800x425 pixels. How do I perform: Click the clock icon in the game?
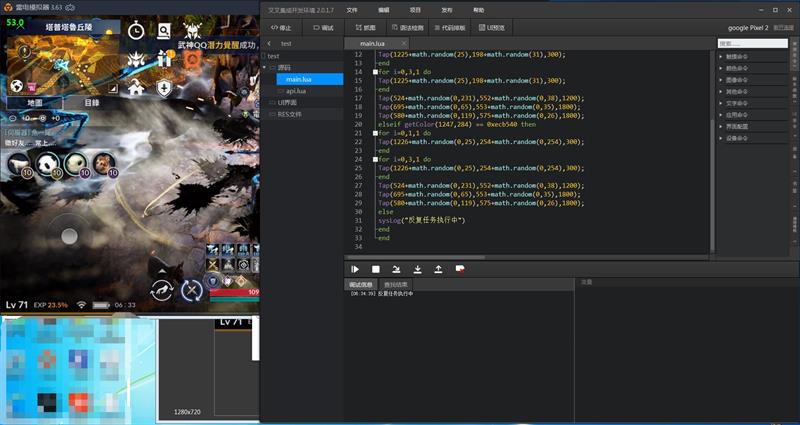[x=136, y=31]
